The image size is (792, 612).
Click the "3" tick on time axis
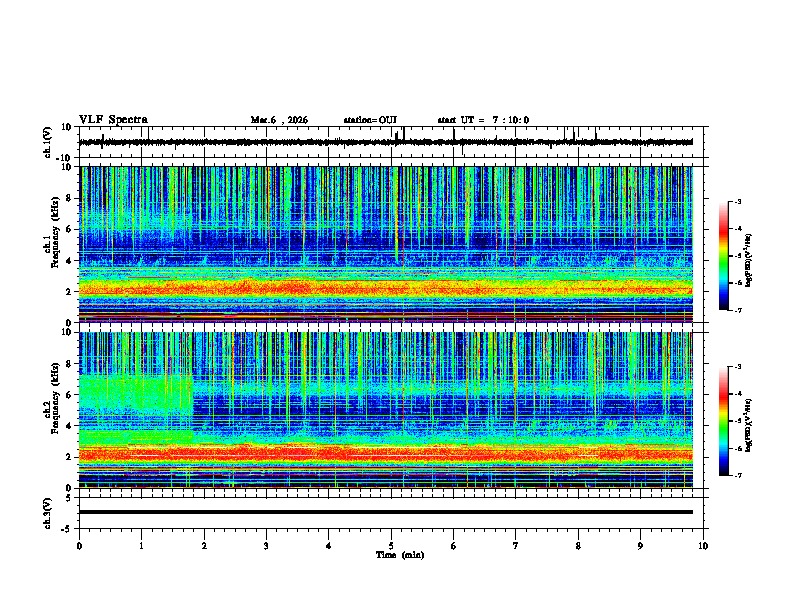(266, 546)
